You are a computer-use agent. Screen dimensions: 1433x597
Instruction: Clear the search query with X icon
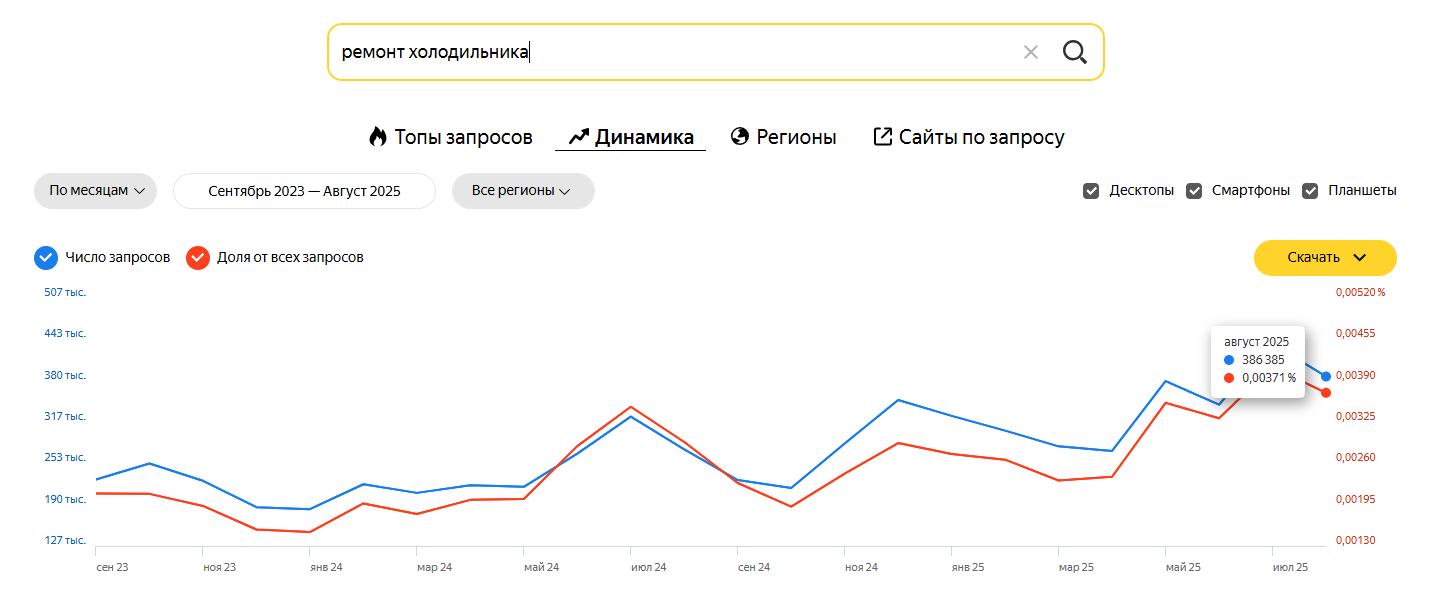1031,52
